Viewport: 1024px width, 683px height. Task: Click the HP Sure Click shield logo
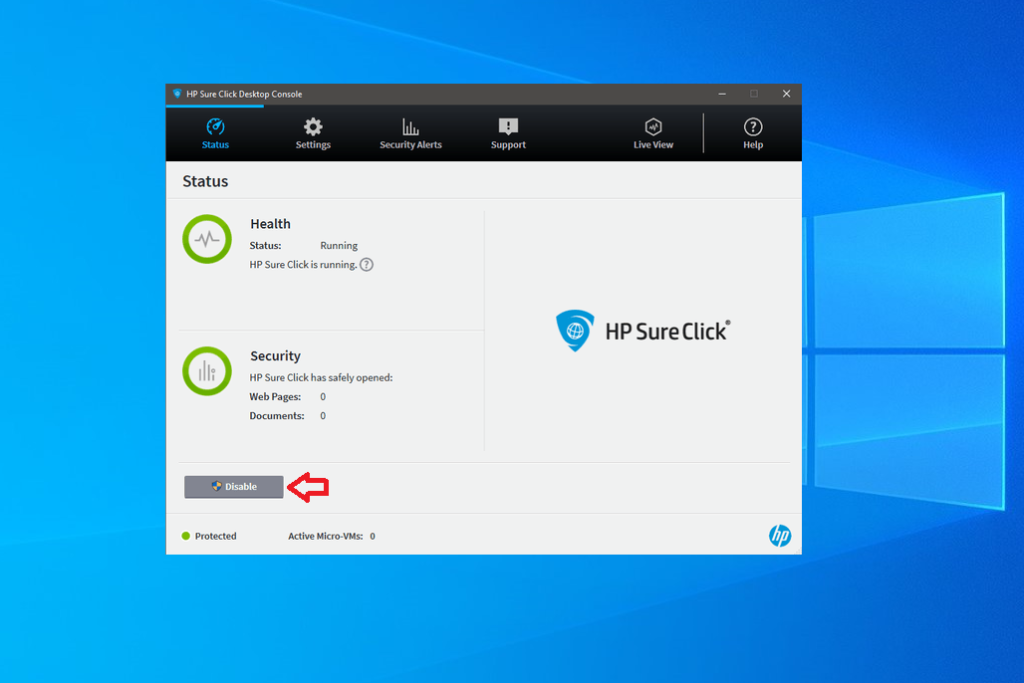574,330
